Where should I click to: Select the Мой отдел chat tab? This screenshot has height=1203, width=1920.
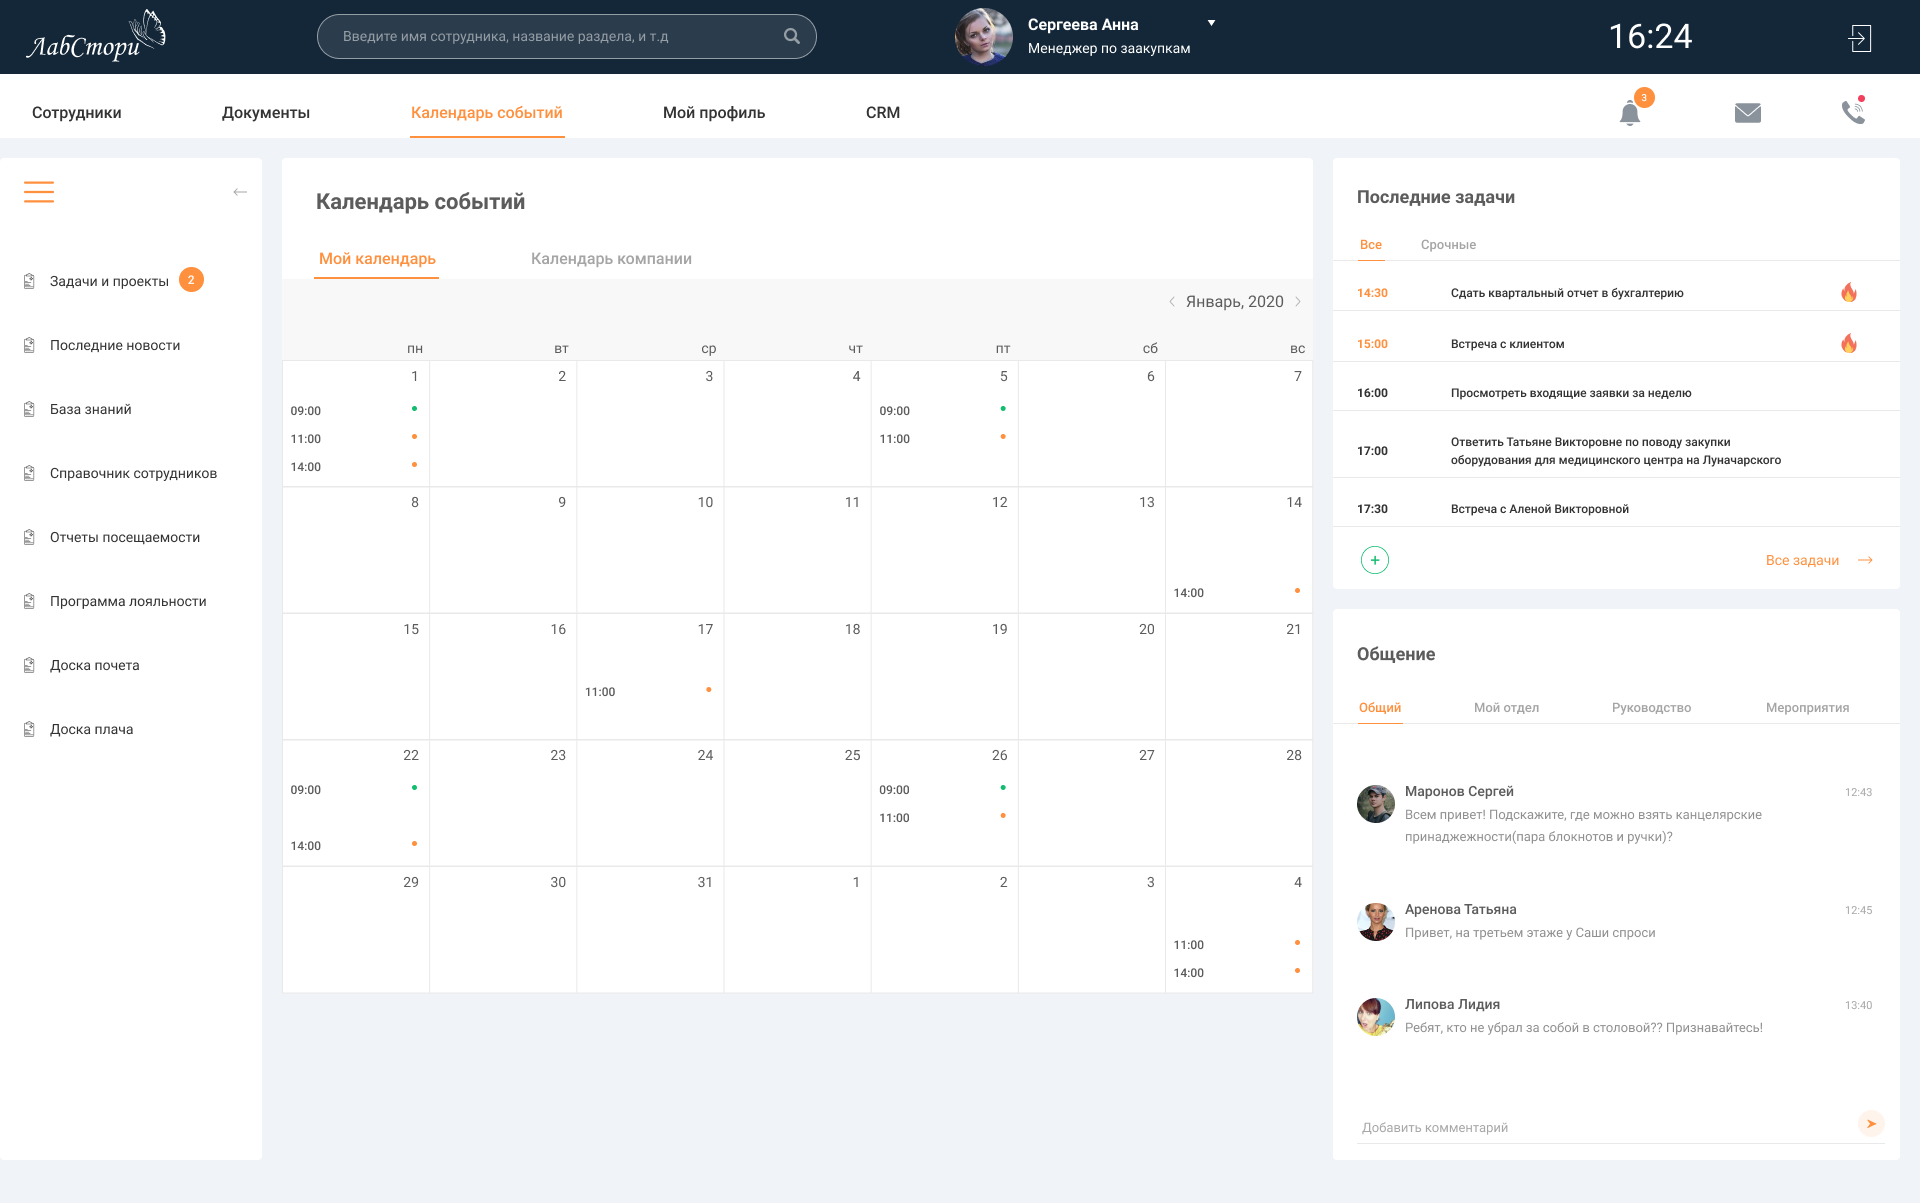click(x=1506, y=708)
